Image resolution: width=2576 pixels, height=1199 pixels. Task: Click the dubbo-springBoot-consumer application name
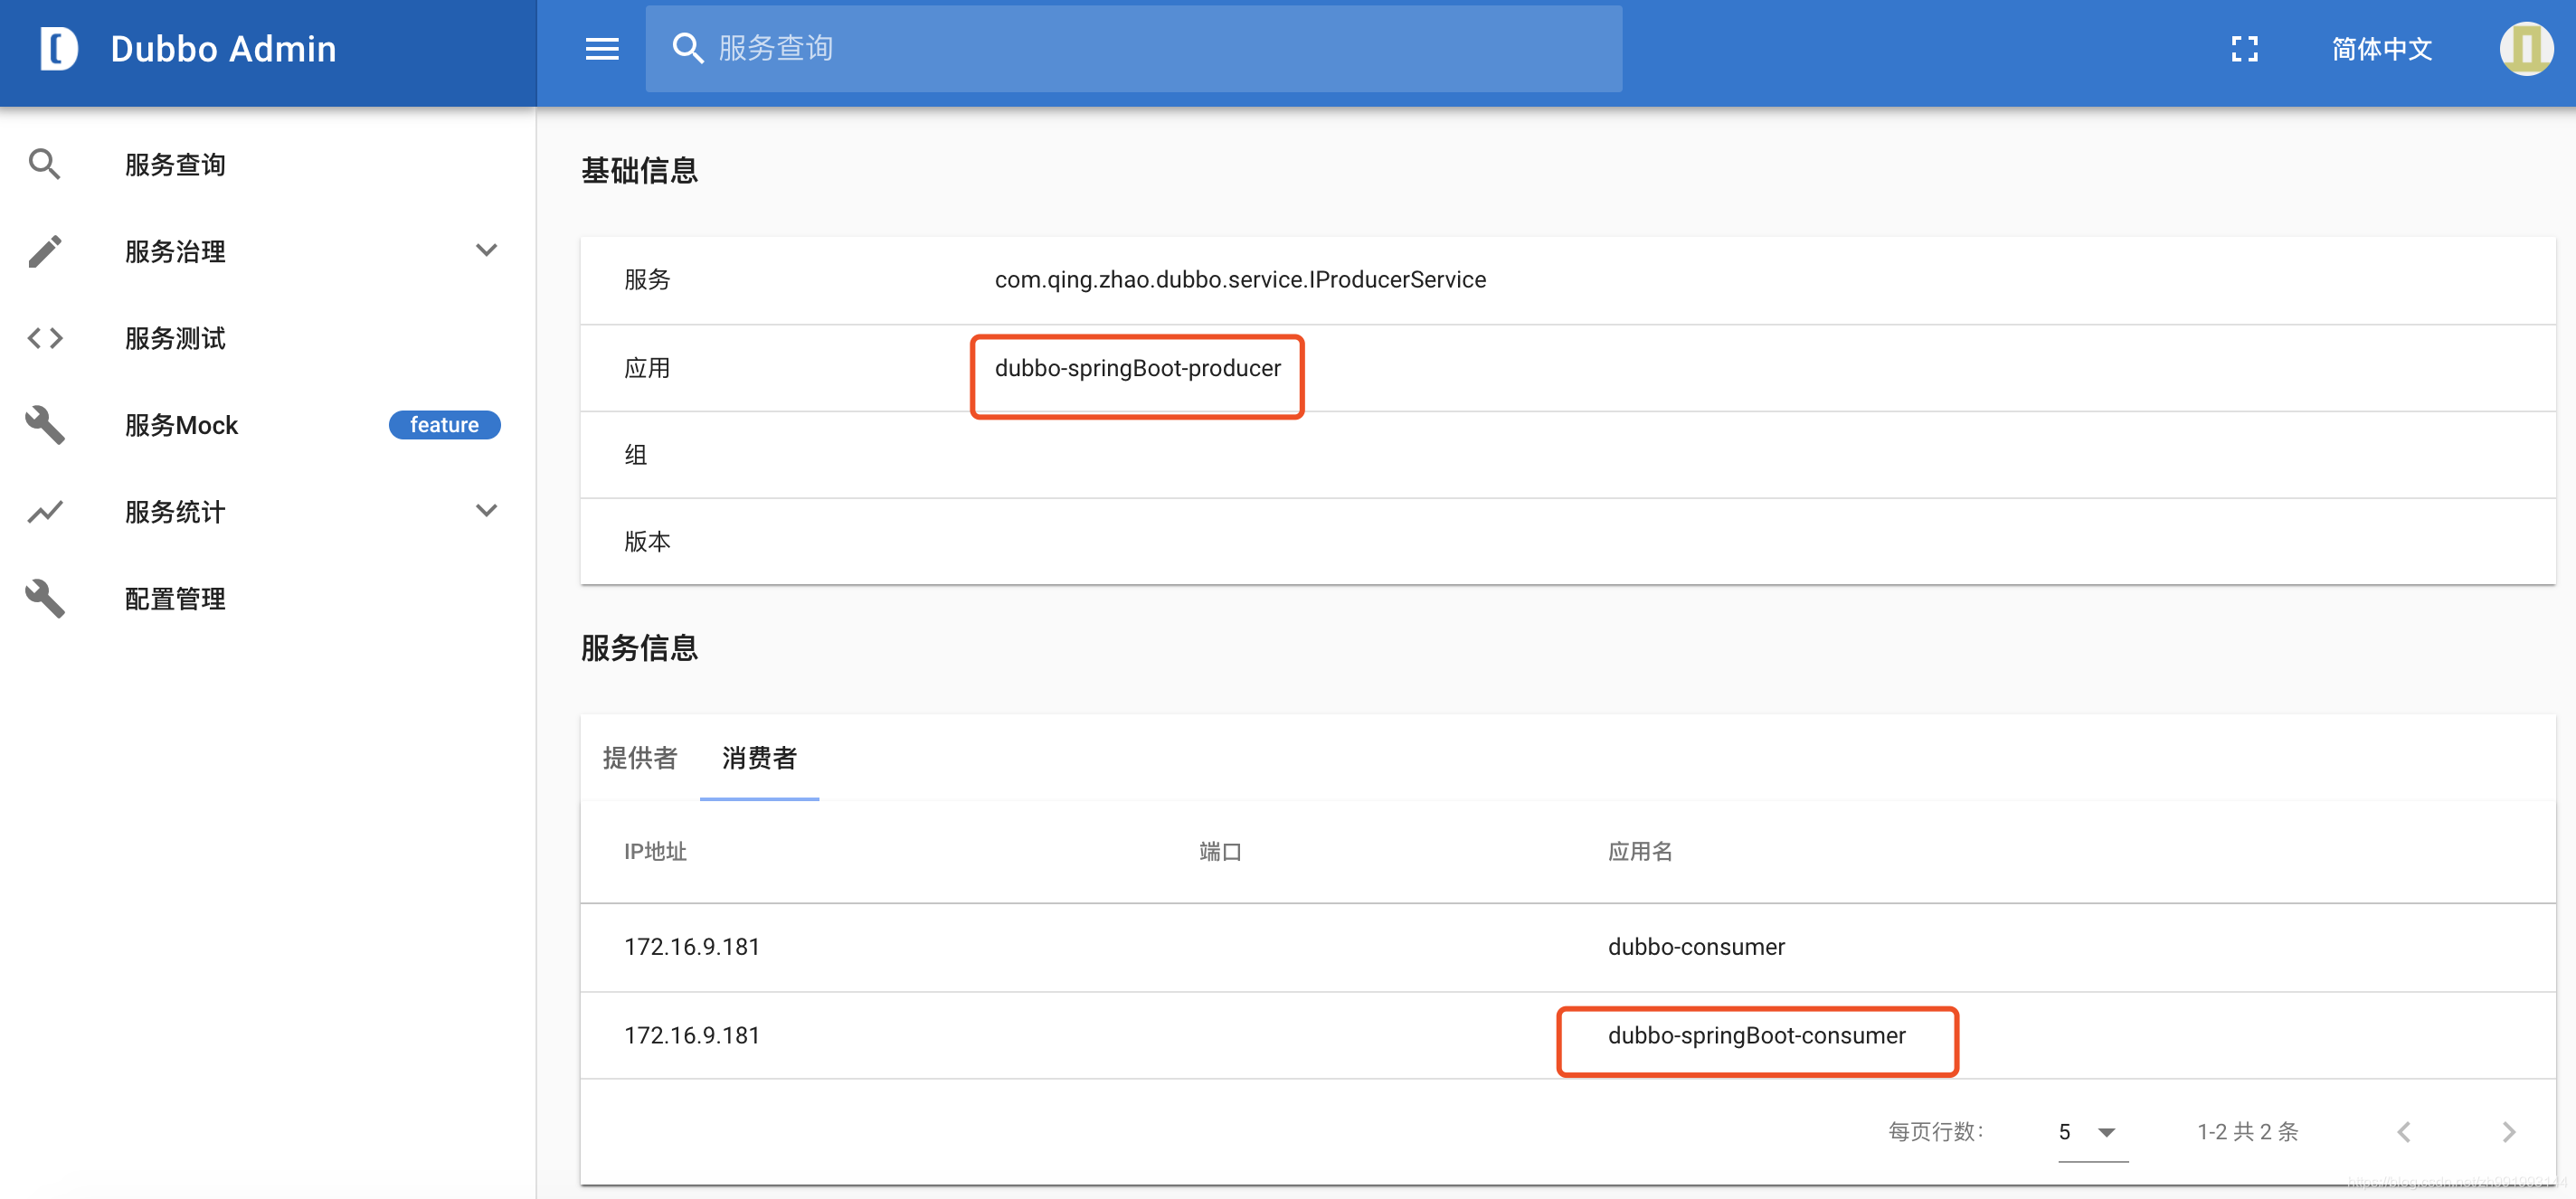[x=1756, y=1036]
